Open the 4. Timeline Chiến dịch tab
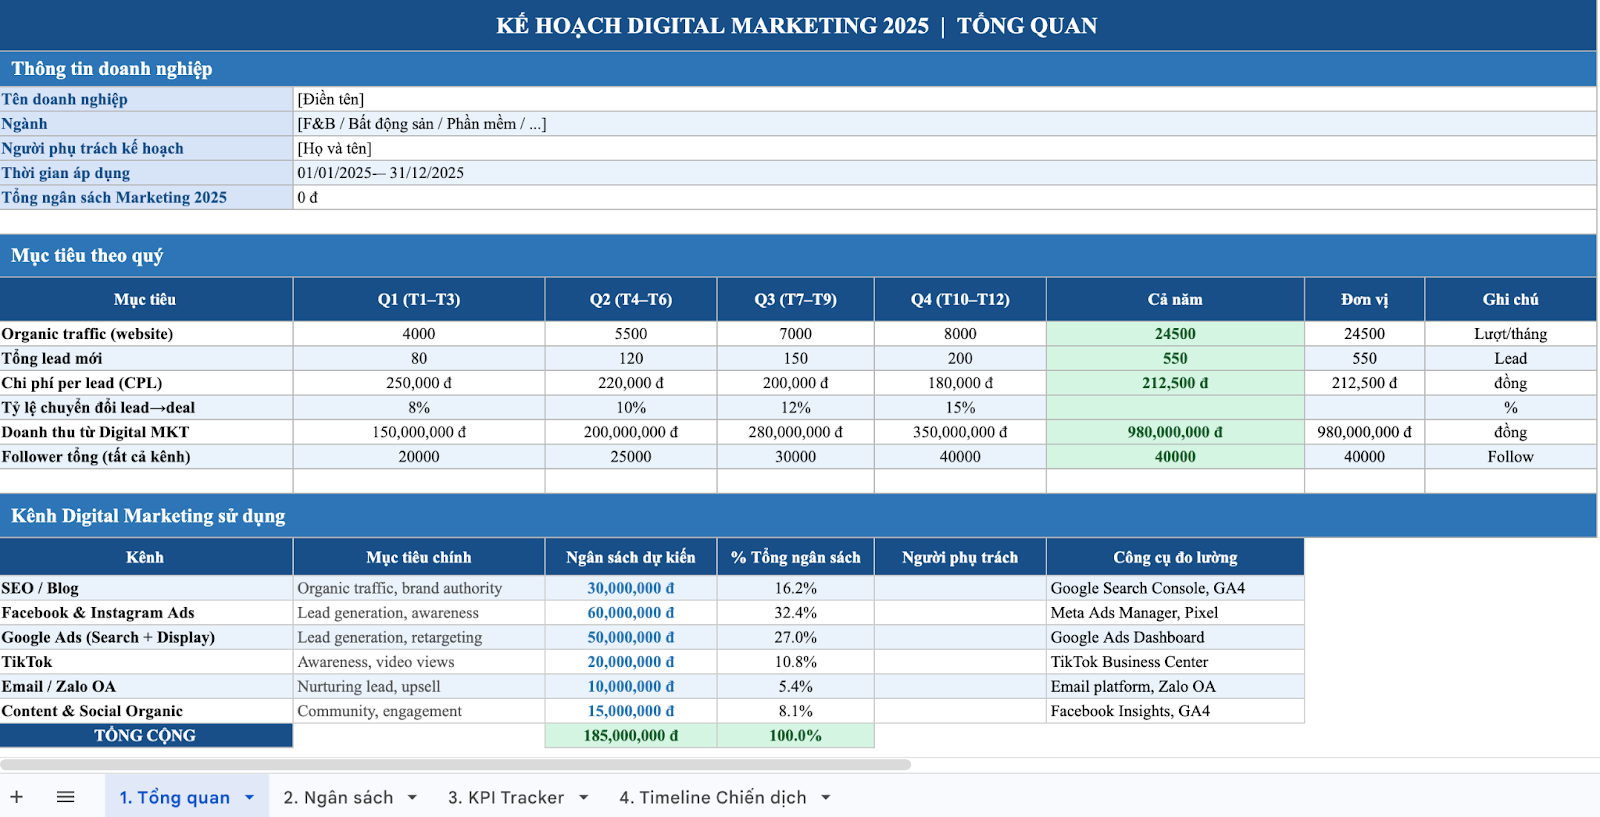 712,798
